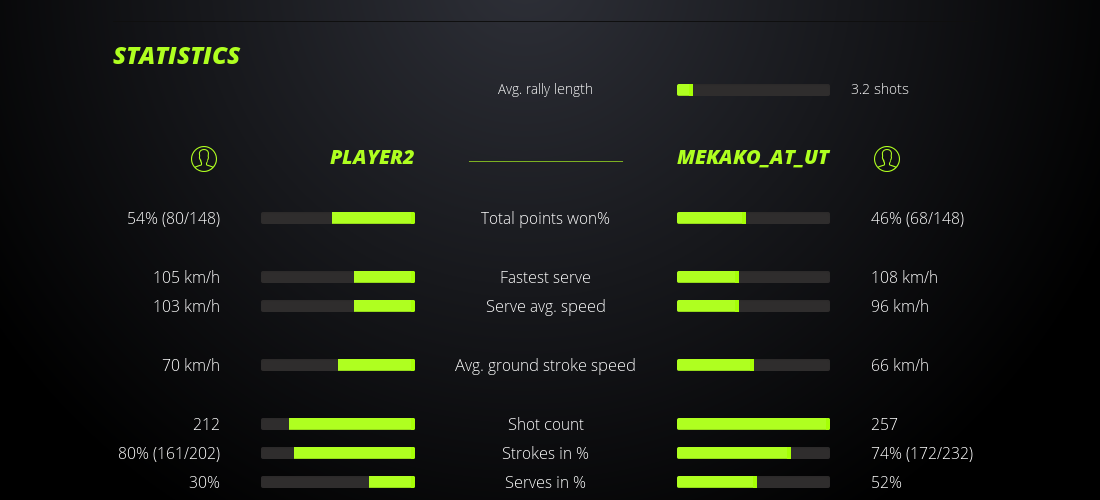Click the STATISTICS heading
The height and width of the screenshot is (500, 1100).
coord(177,56)
